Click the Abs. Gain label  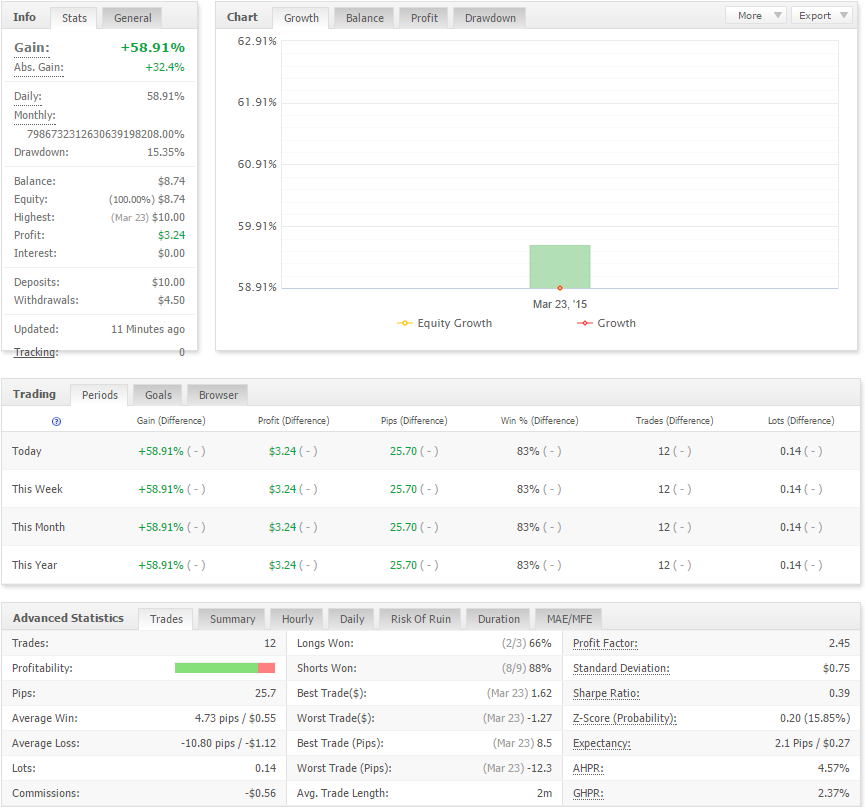pyautogui.click(x=39, y=68)
